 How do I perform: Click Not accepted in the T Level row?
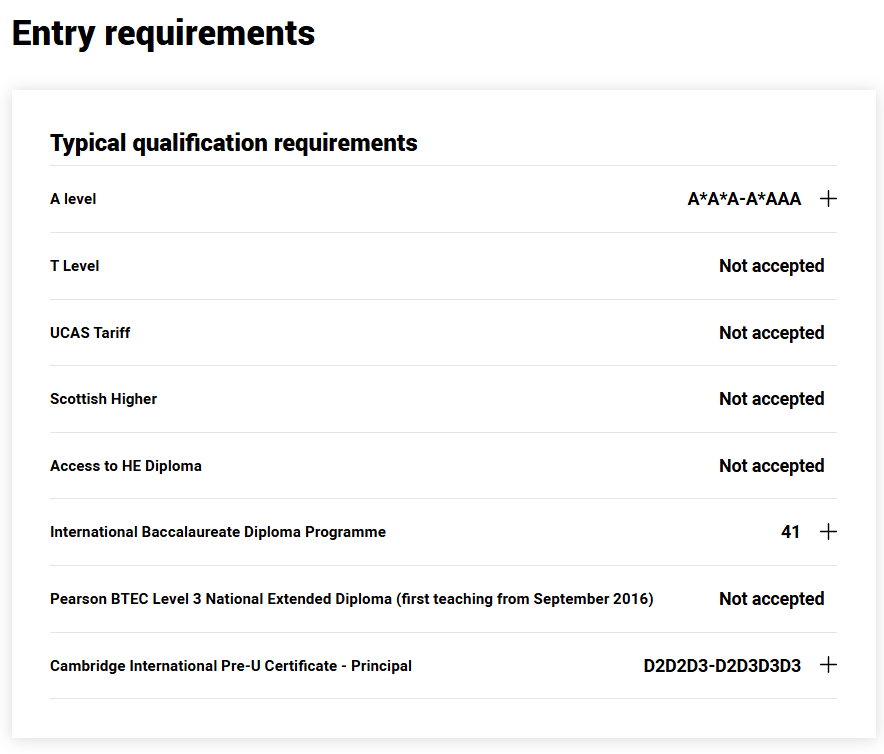click(x=771, y=266)
